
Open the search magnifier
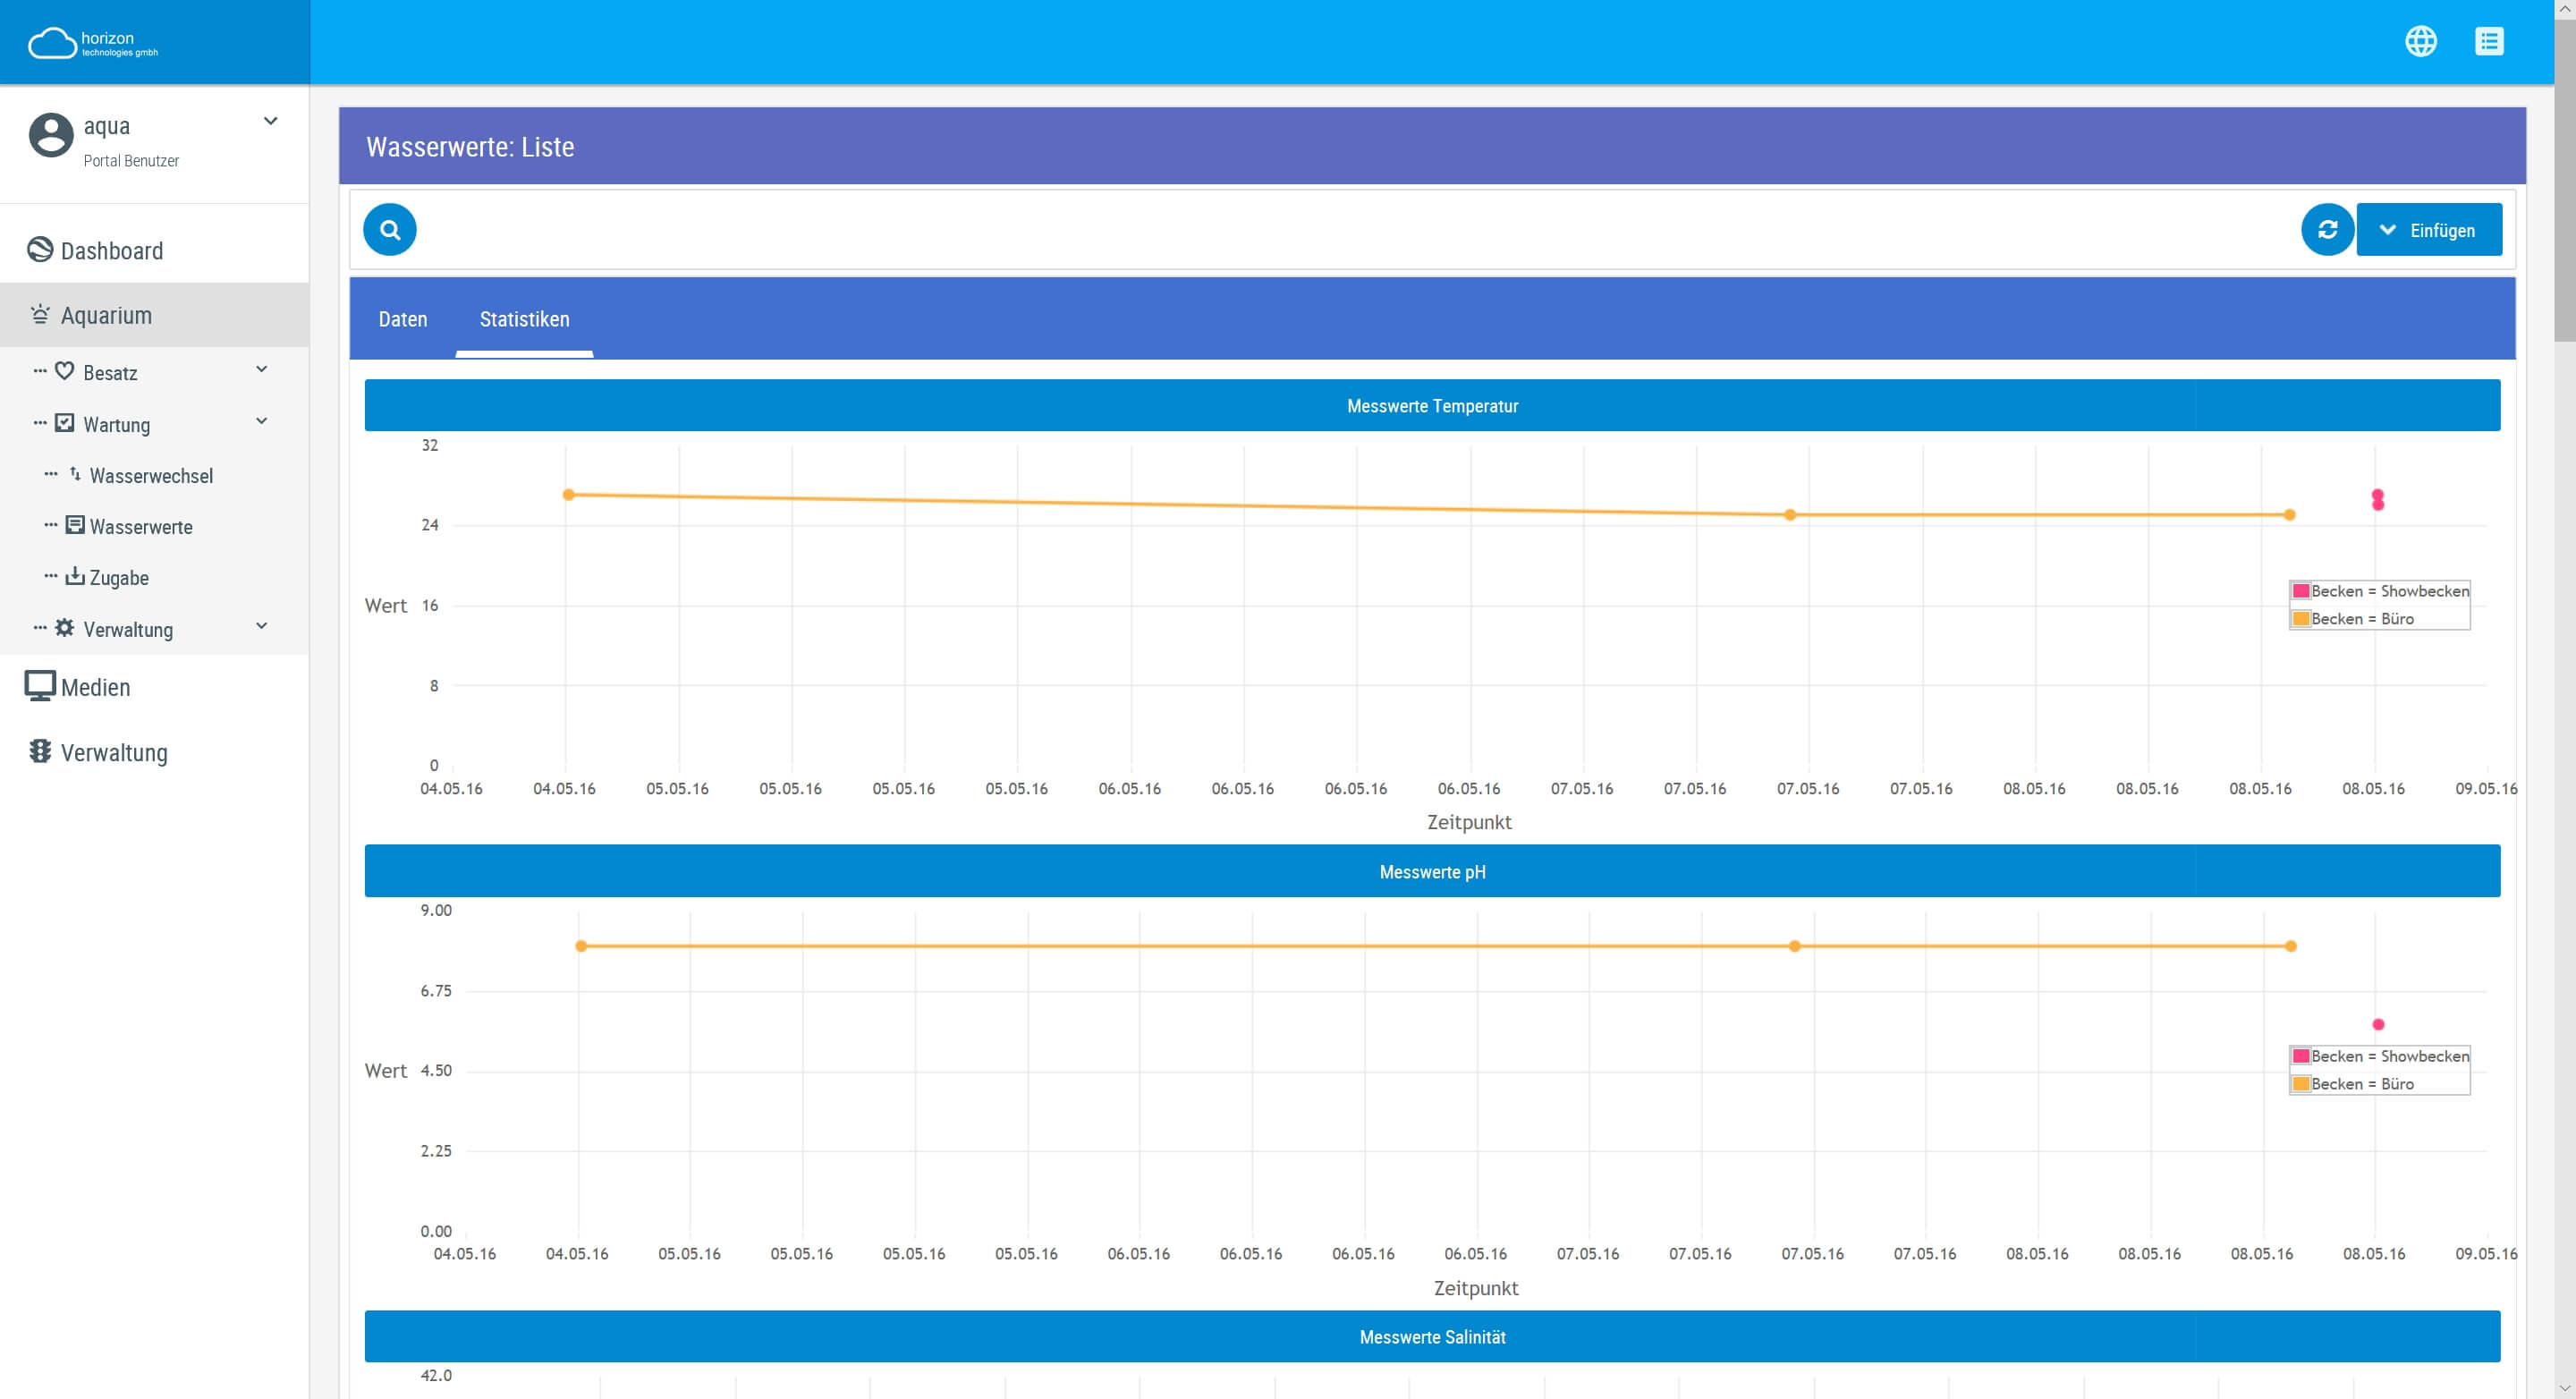point(390,229)
